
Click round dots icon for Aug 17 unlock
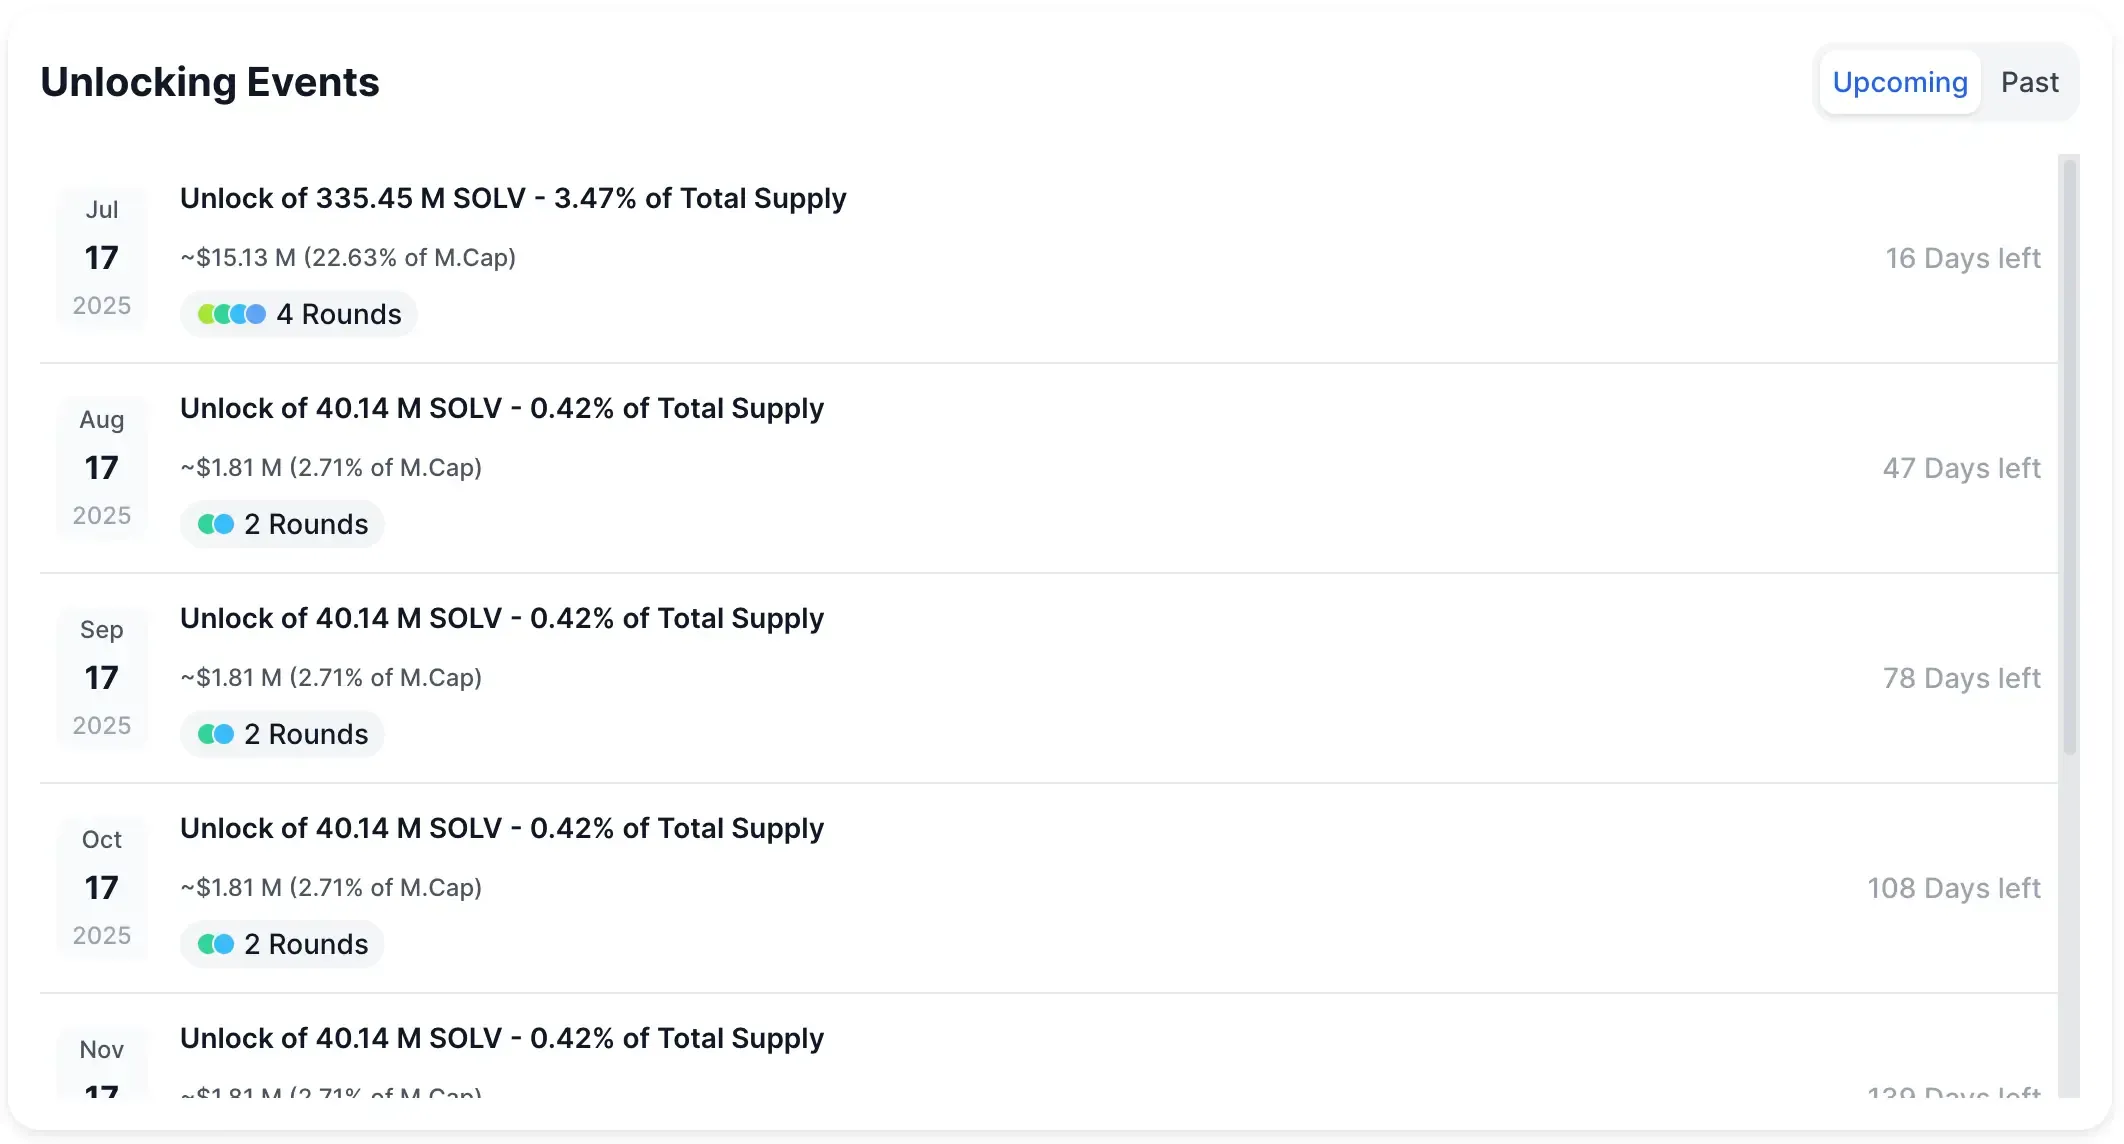[216, 524]
